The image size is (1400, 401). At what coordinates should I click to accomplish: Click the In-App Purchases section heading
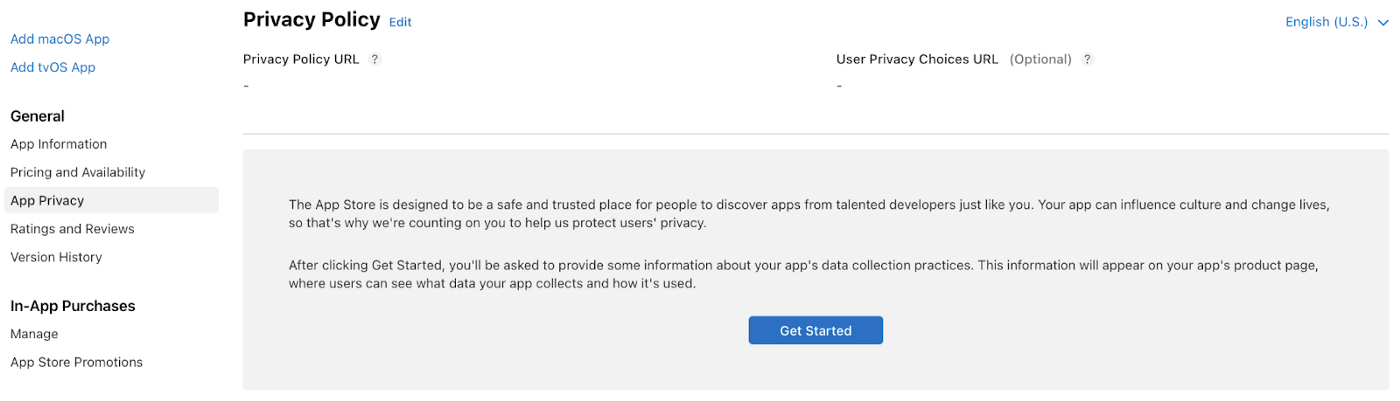tap(73, 306)
